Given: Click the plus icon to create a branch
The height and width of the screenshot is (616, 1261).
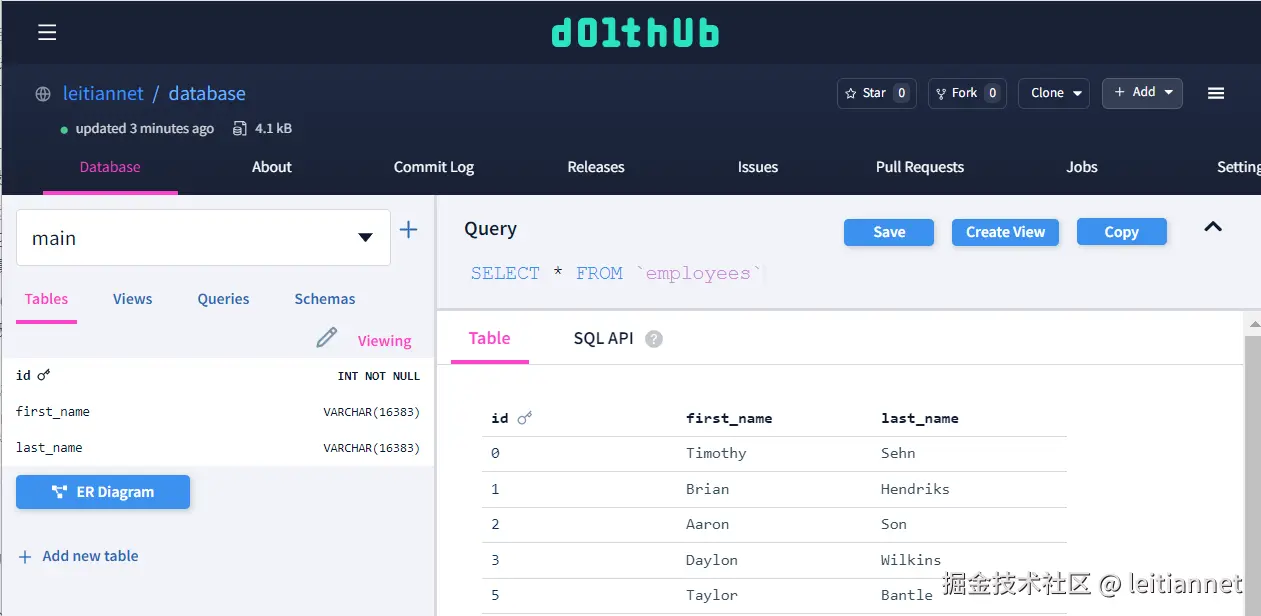Looking at the screenshot, I should pyautogui.click(x=408, y=230).
